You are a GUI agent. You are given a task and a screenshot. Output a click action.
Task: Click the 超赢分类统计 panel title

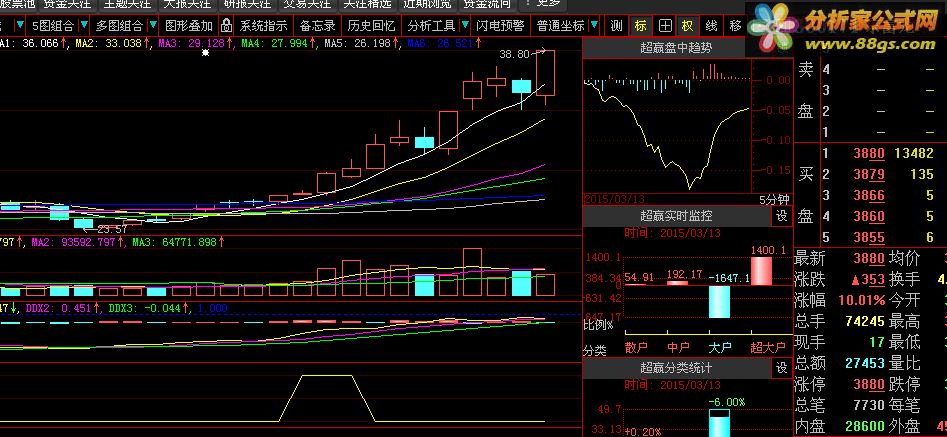[x=676, y=367]
